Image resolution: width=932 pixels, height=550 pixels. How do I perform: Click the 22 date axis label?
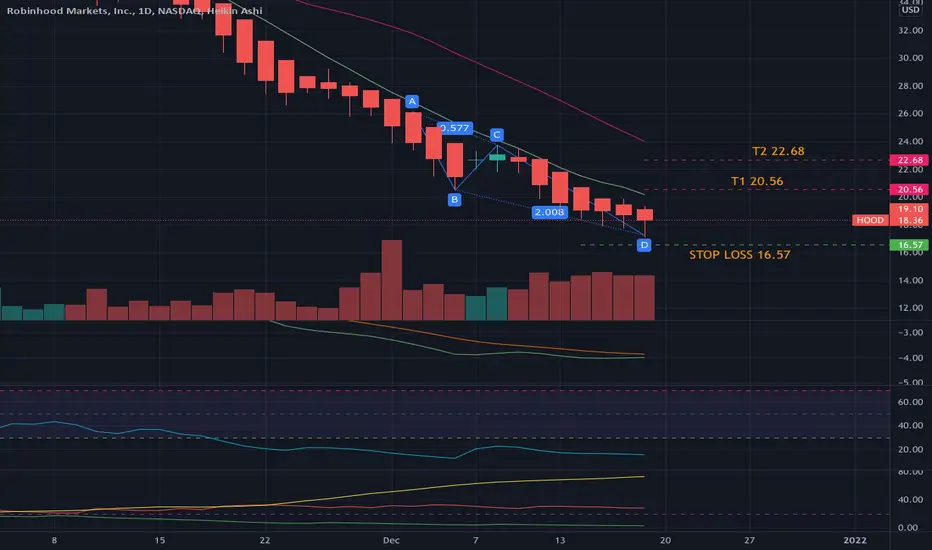pos(265,540)
